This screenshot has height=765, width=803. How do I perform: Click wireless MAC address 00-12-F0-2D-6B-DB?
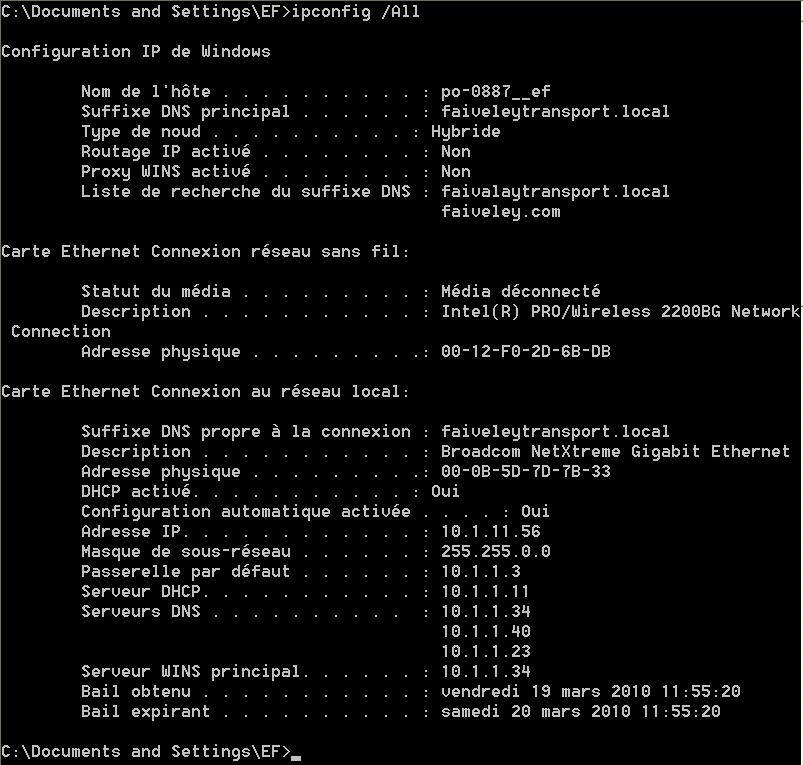(x=526, y=352)
